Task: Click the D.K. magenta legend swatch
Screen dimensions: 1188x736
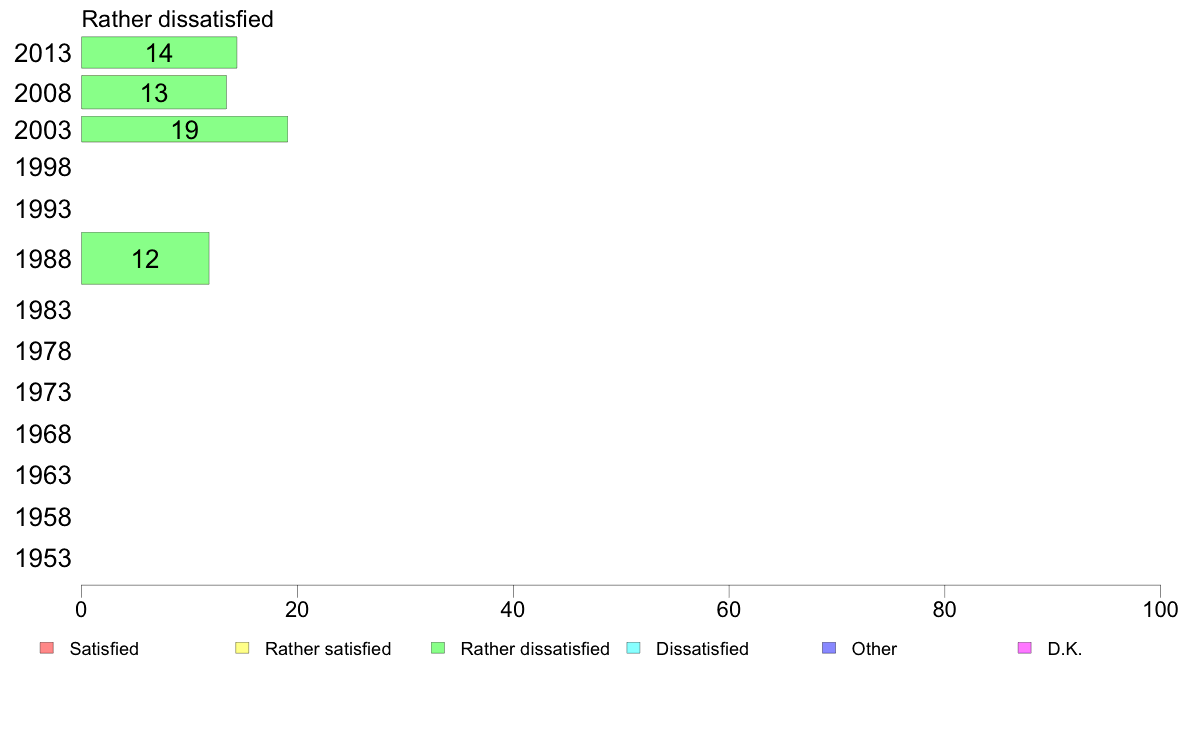Action: [1025, 648]
